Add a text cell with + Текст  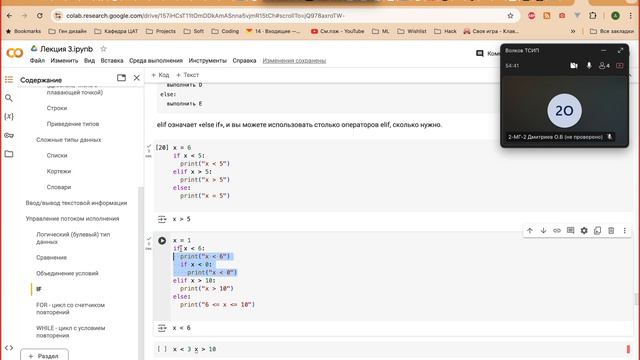(187, 75)
